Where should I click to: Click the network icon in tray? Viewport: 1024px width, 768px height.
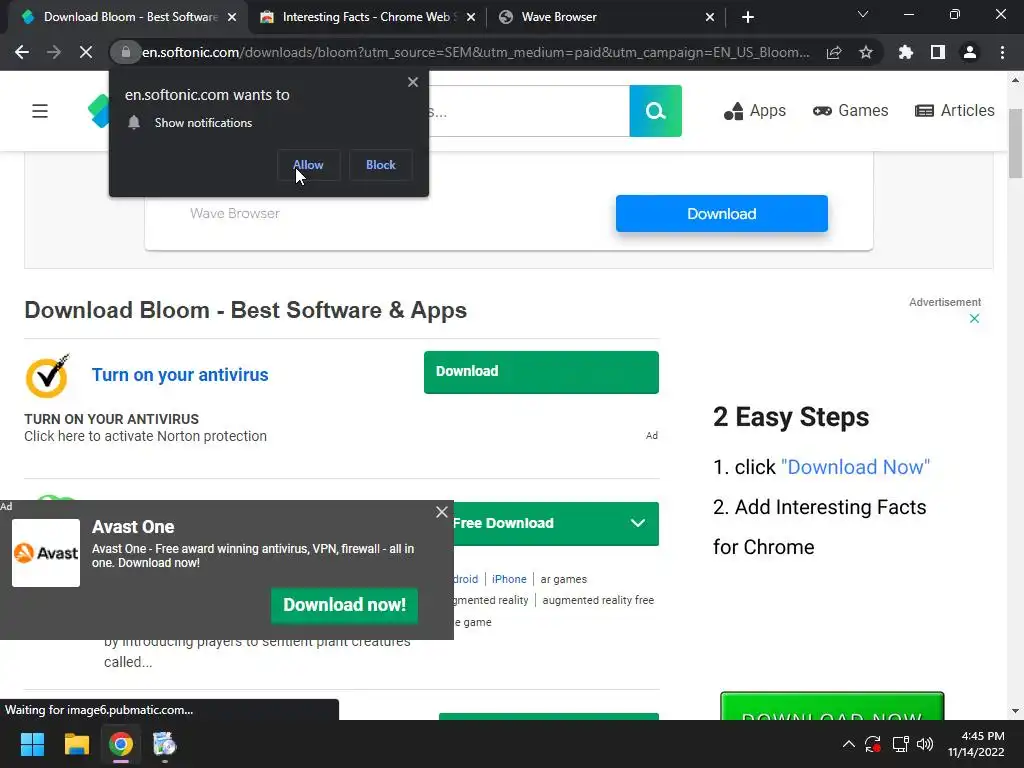(901, 744)
